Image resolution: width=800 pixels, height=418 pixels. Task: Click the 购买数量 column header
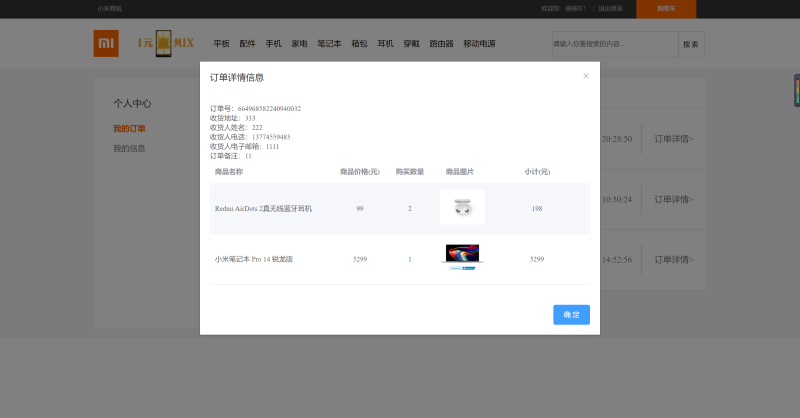(x=410, y=172)
